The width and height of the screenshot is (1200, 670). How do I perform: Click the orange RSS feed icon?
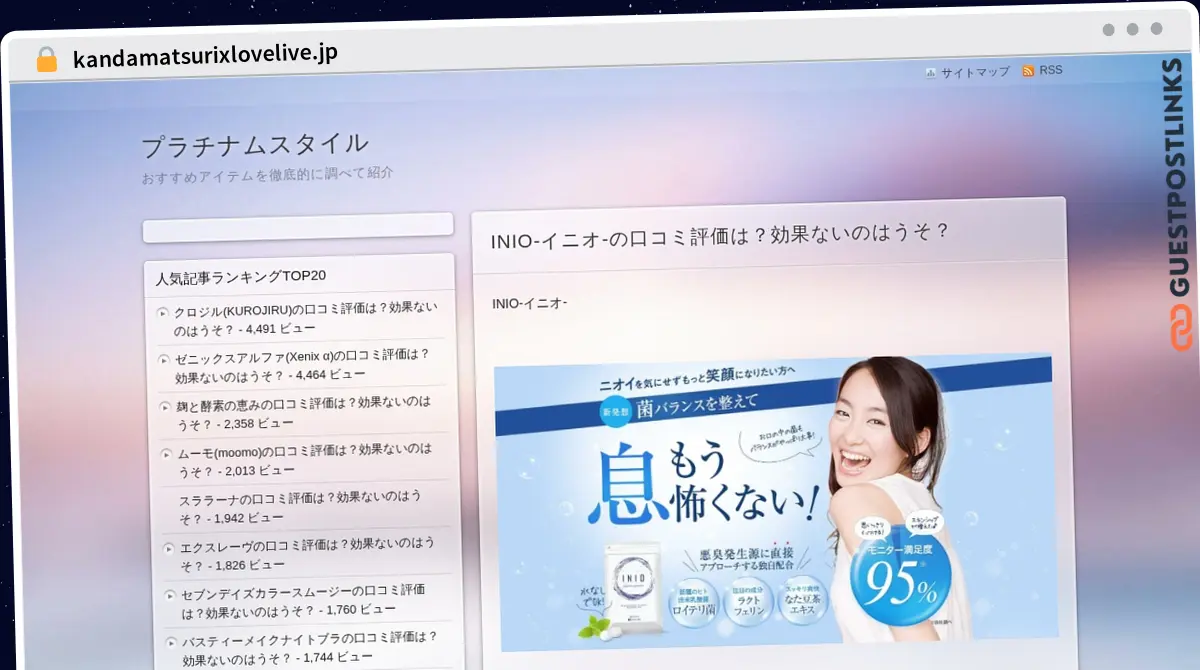(1028, 71)
